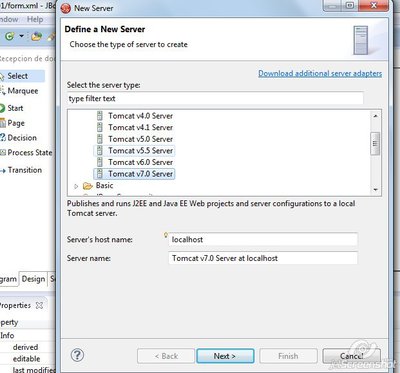Select the Start node palette icon
Image resolution: width=400 pixels, height=373 pixels.
coord(3,108)
